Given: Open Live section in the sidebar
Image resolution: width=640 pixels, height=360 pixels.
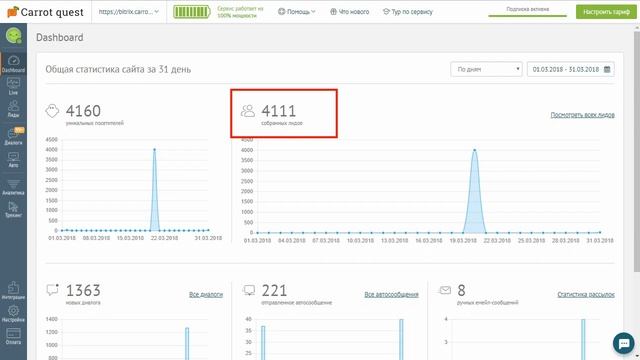Looking at the screenshot, I should [x=13, y=86].
